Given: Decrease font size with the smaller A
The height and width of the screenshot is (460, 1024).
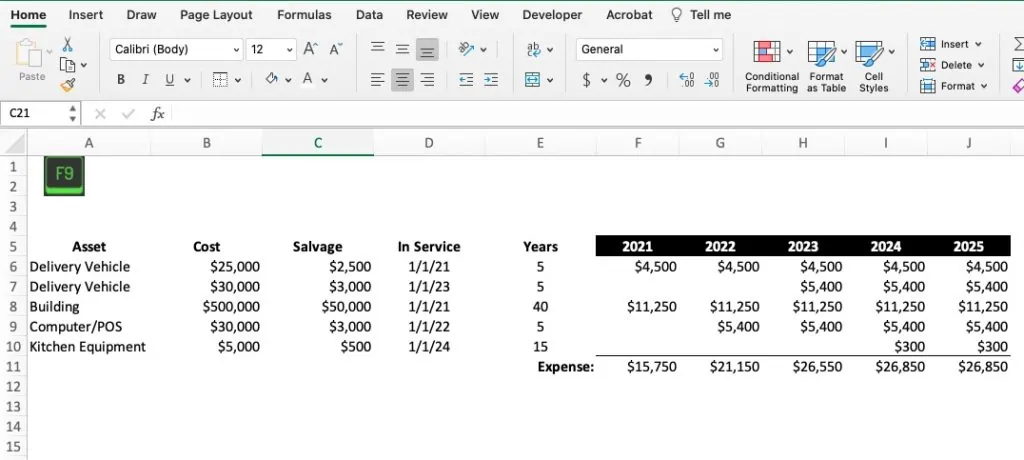Looking at the screenshot, I should click(x=336, y=49).
